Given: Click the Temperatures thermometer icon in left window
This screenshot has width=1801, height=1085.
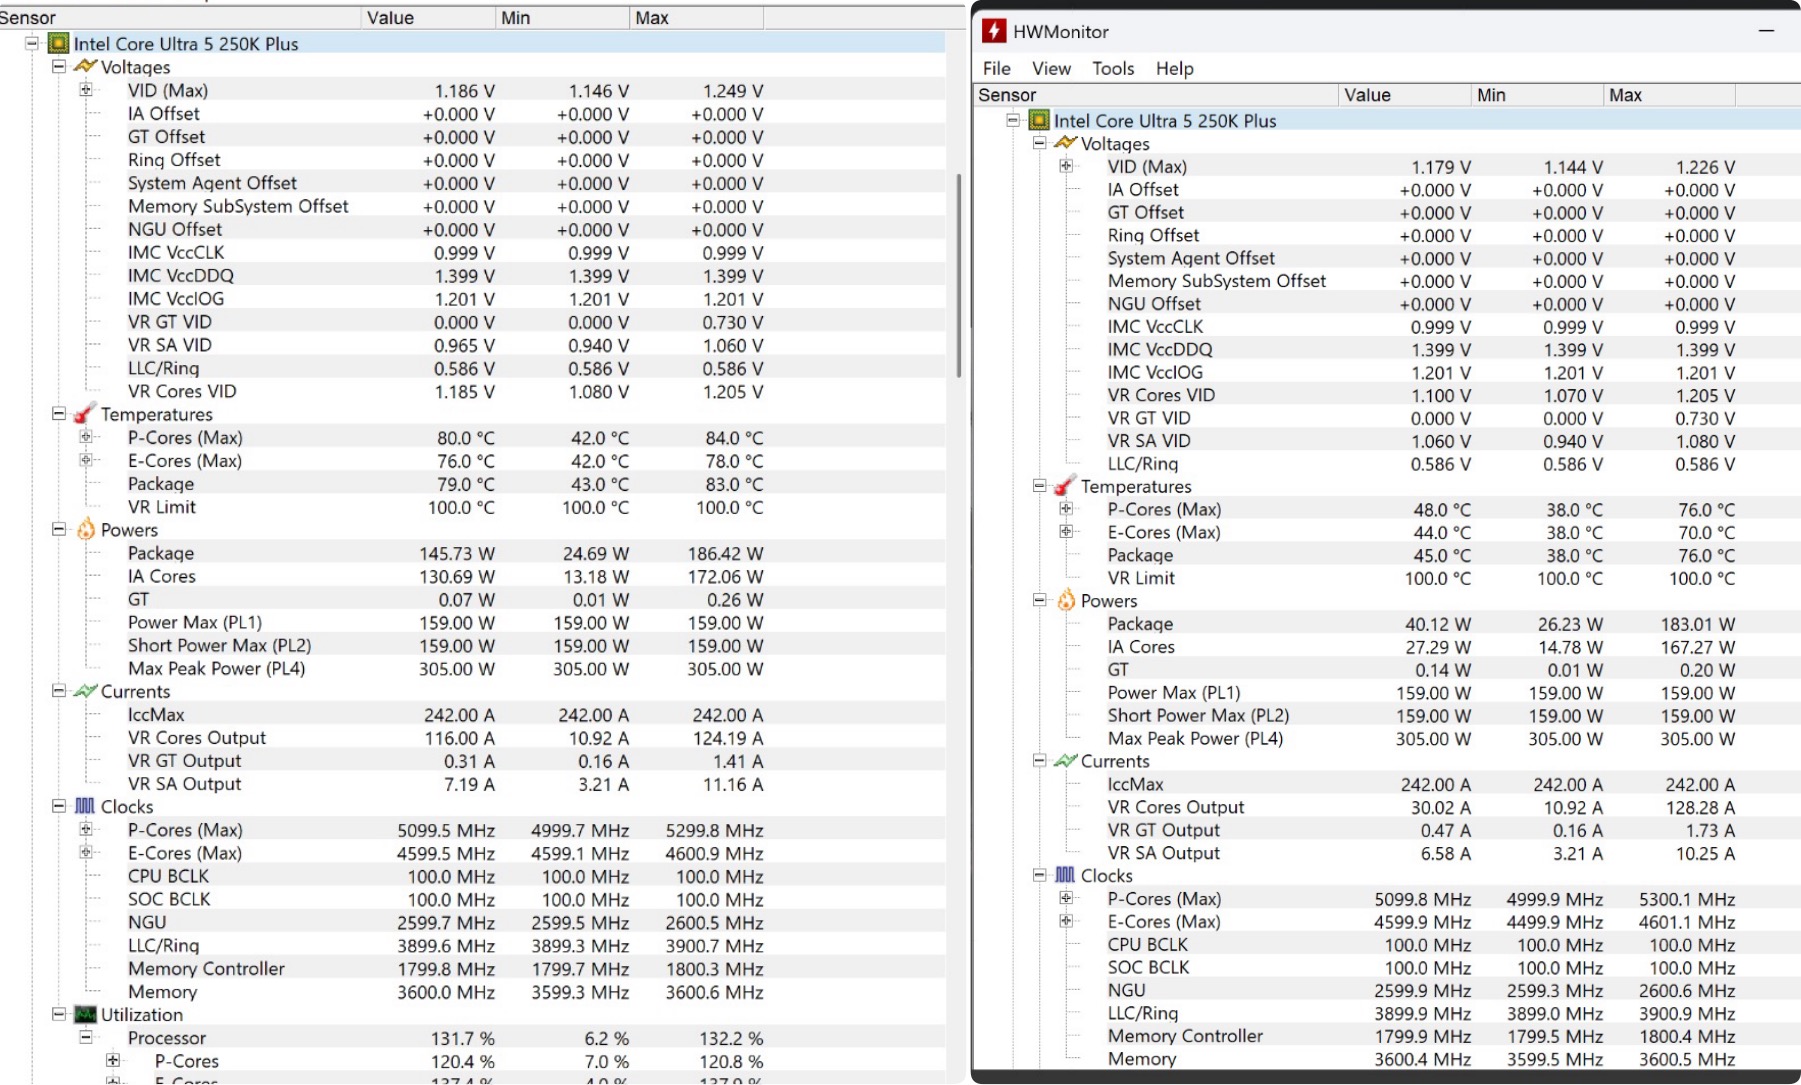Looking at the screenshot, I should (86, 414).
